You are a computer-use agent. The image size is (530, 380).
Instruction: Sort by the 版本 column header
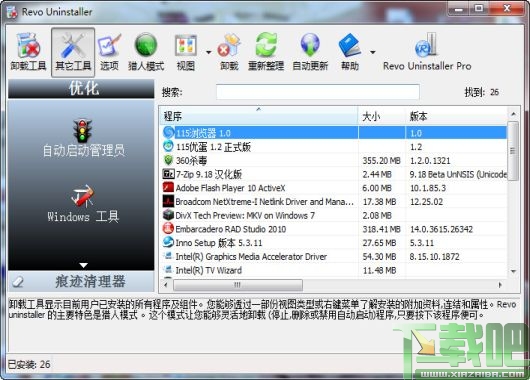457,117
